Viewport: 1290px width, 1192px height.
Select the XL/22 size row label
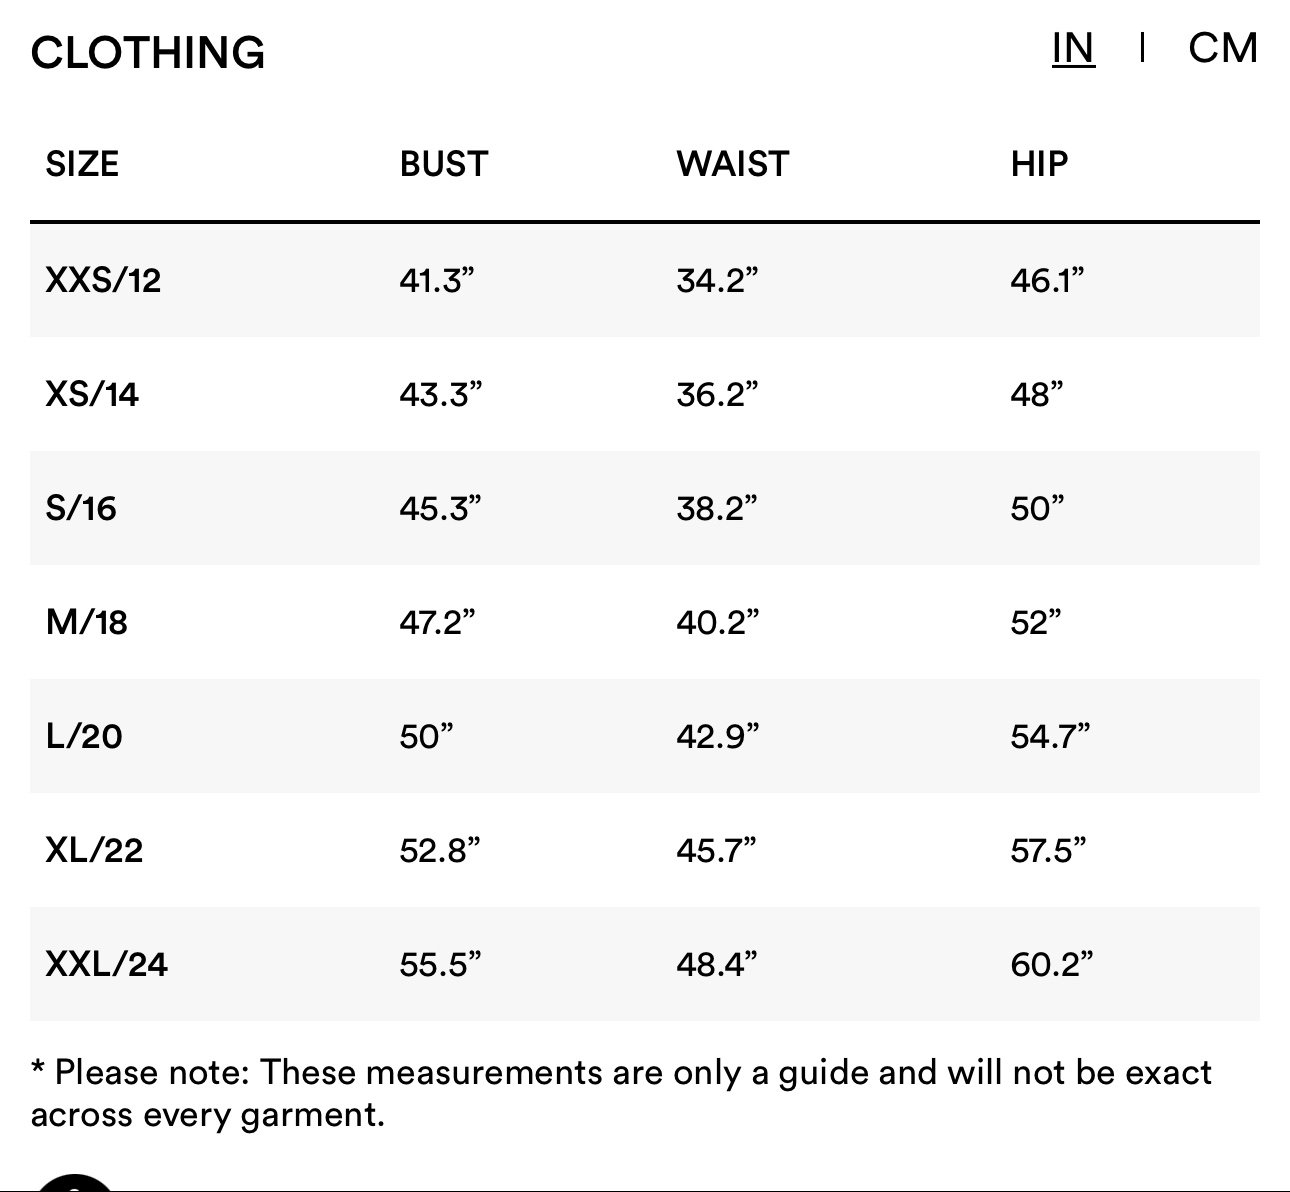point(94,850)
